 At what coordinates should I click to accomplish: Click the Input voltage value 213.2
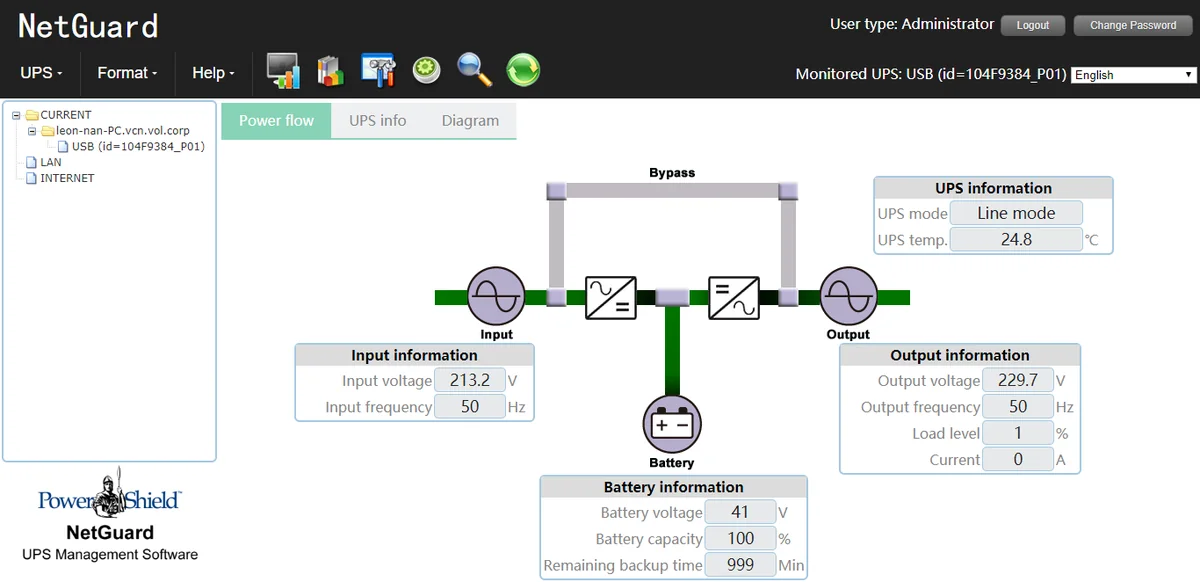[x=470, y=380]
